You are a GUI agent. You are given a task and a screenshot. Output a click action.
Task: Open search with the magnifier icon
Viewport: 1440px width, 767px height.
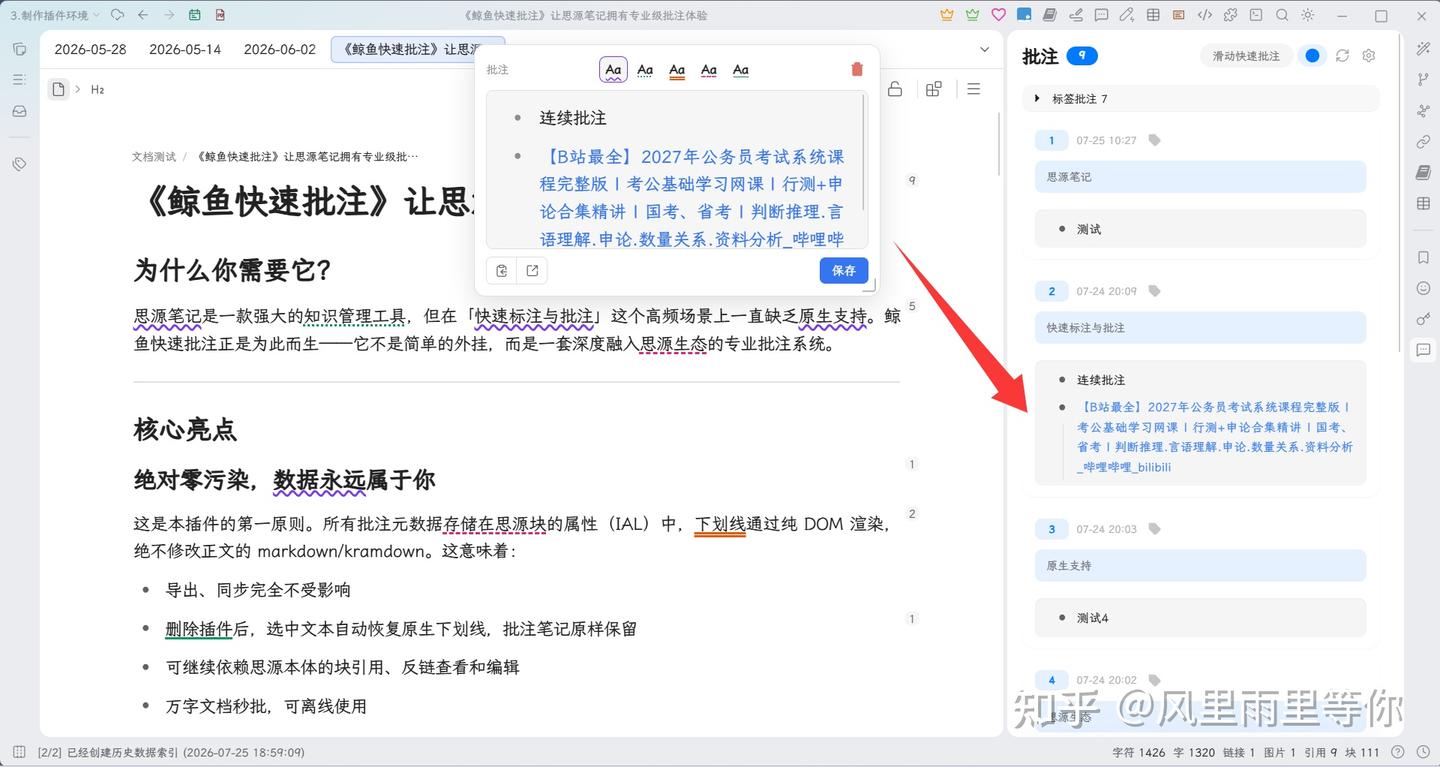[x=1282, y=15]
